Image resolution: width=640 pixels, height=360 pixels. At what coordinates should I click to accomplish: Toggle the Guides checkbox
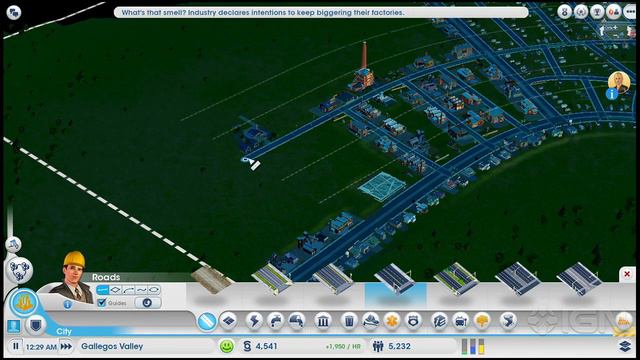click(102, 302)
